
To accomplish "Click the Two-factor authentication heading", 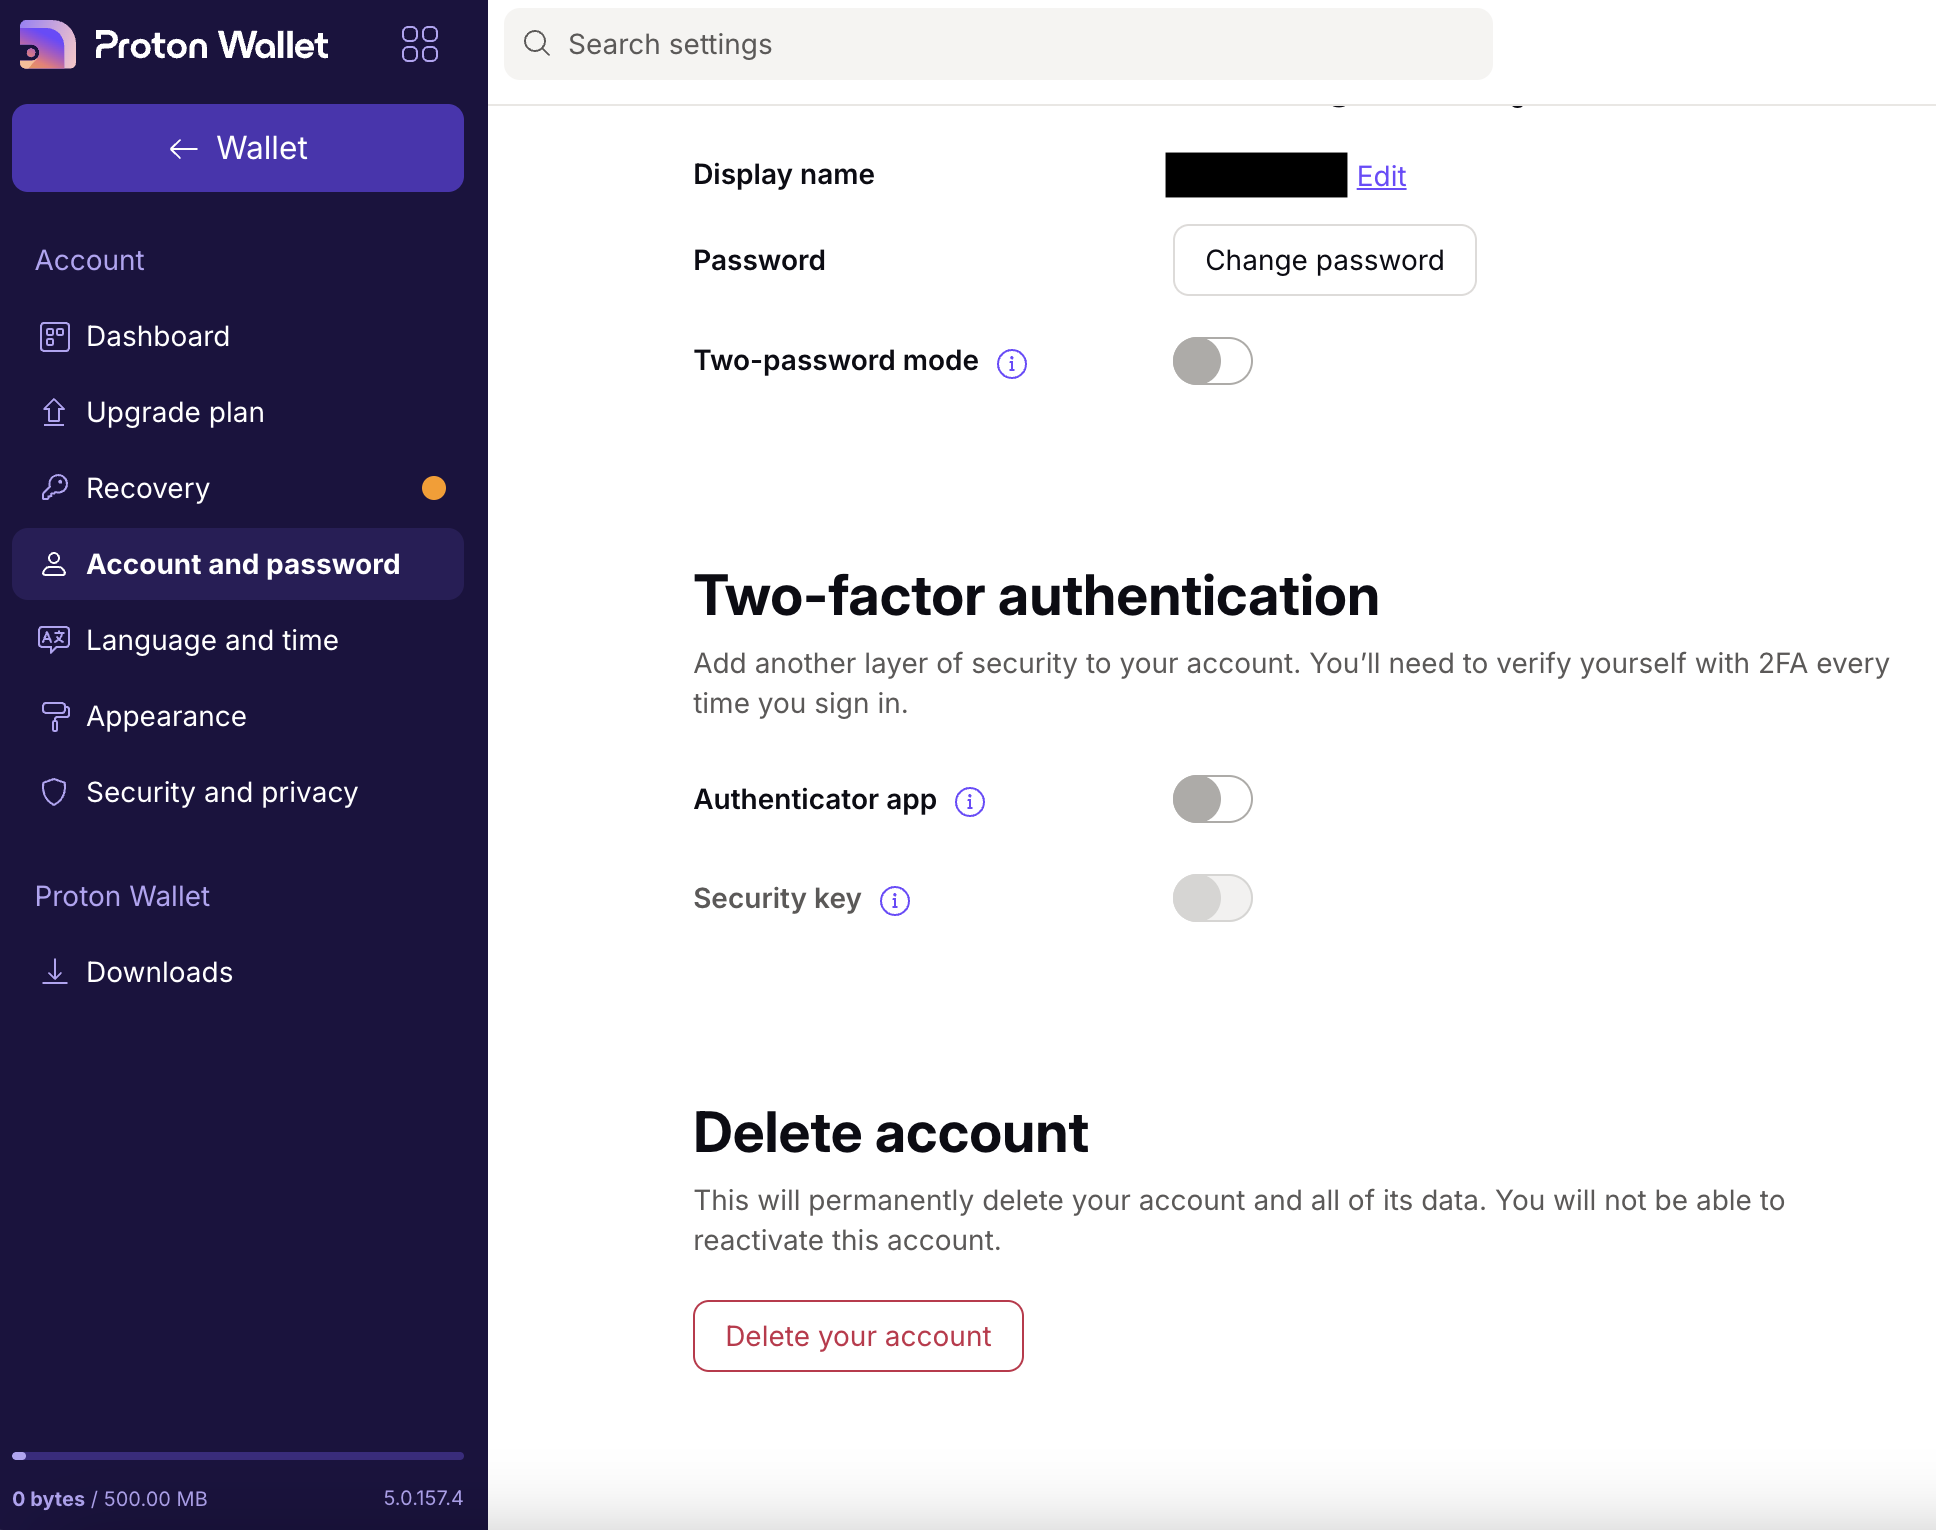I will point(1036,596).
